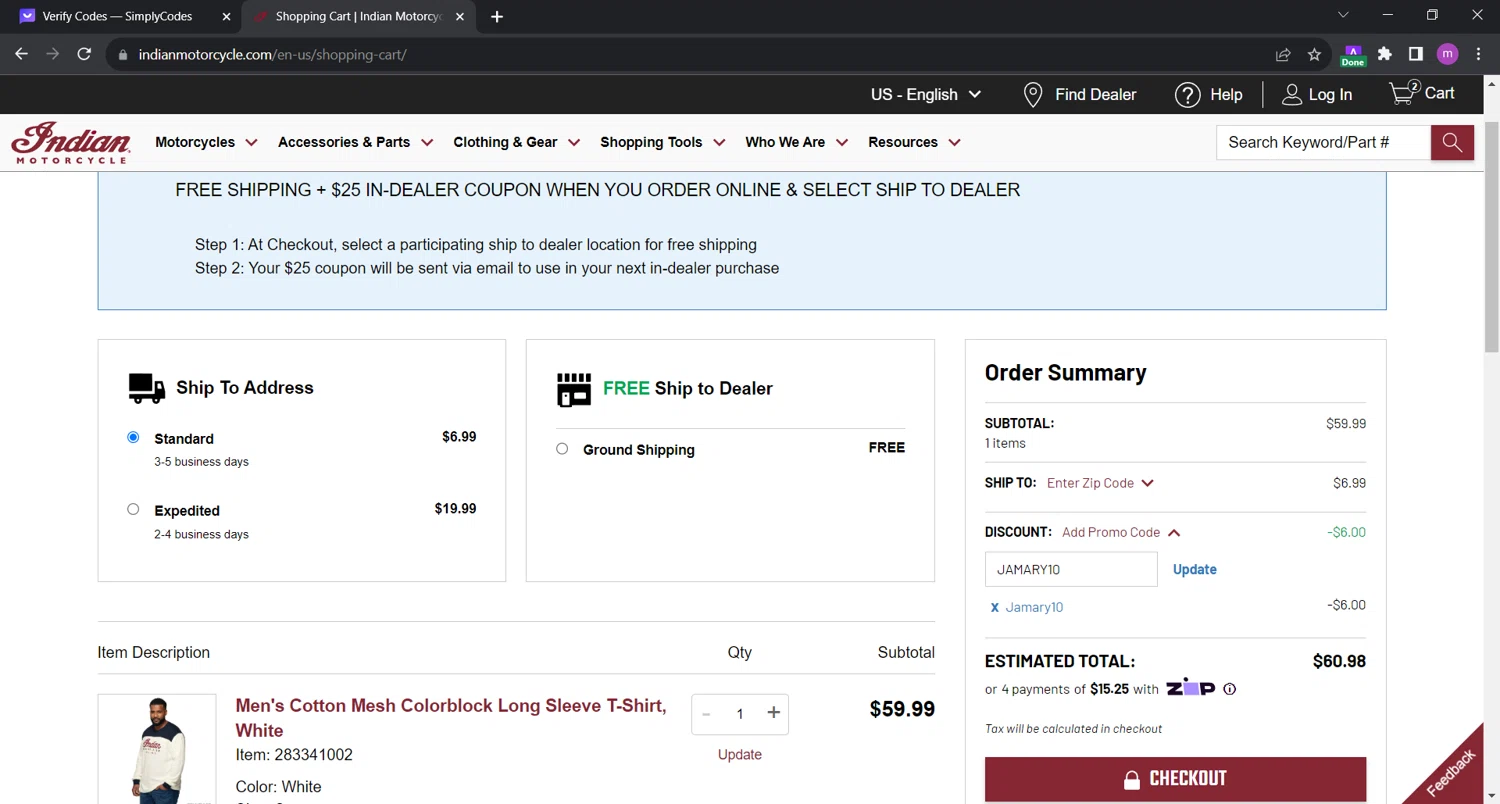Click the Search Keyword/Part # field

coord(1323,142)
